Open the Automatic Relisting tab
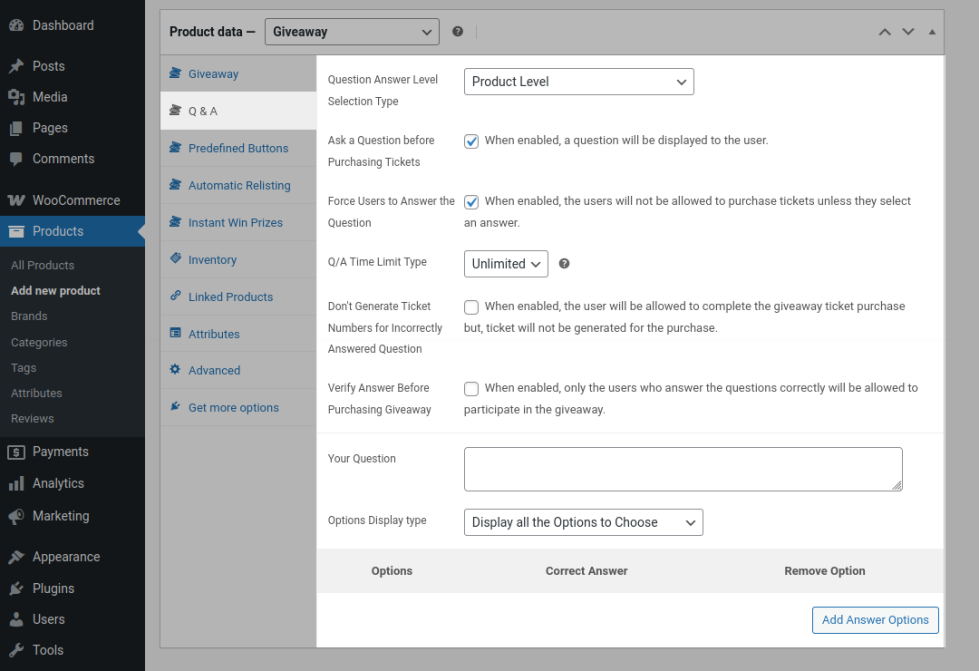 239,185
